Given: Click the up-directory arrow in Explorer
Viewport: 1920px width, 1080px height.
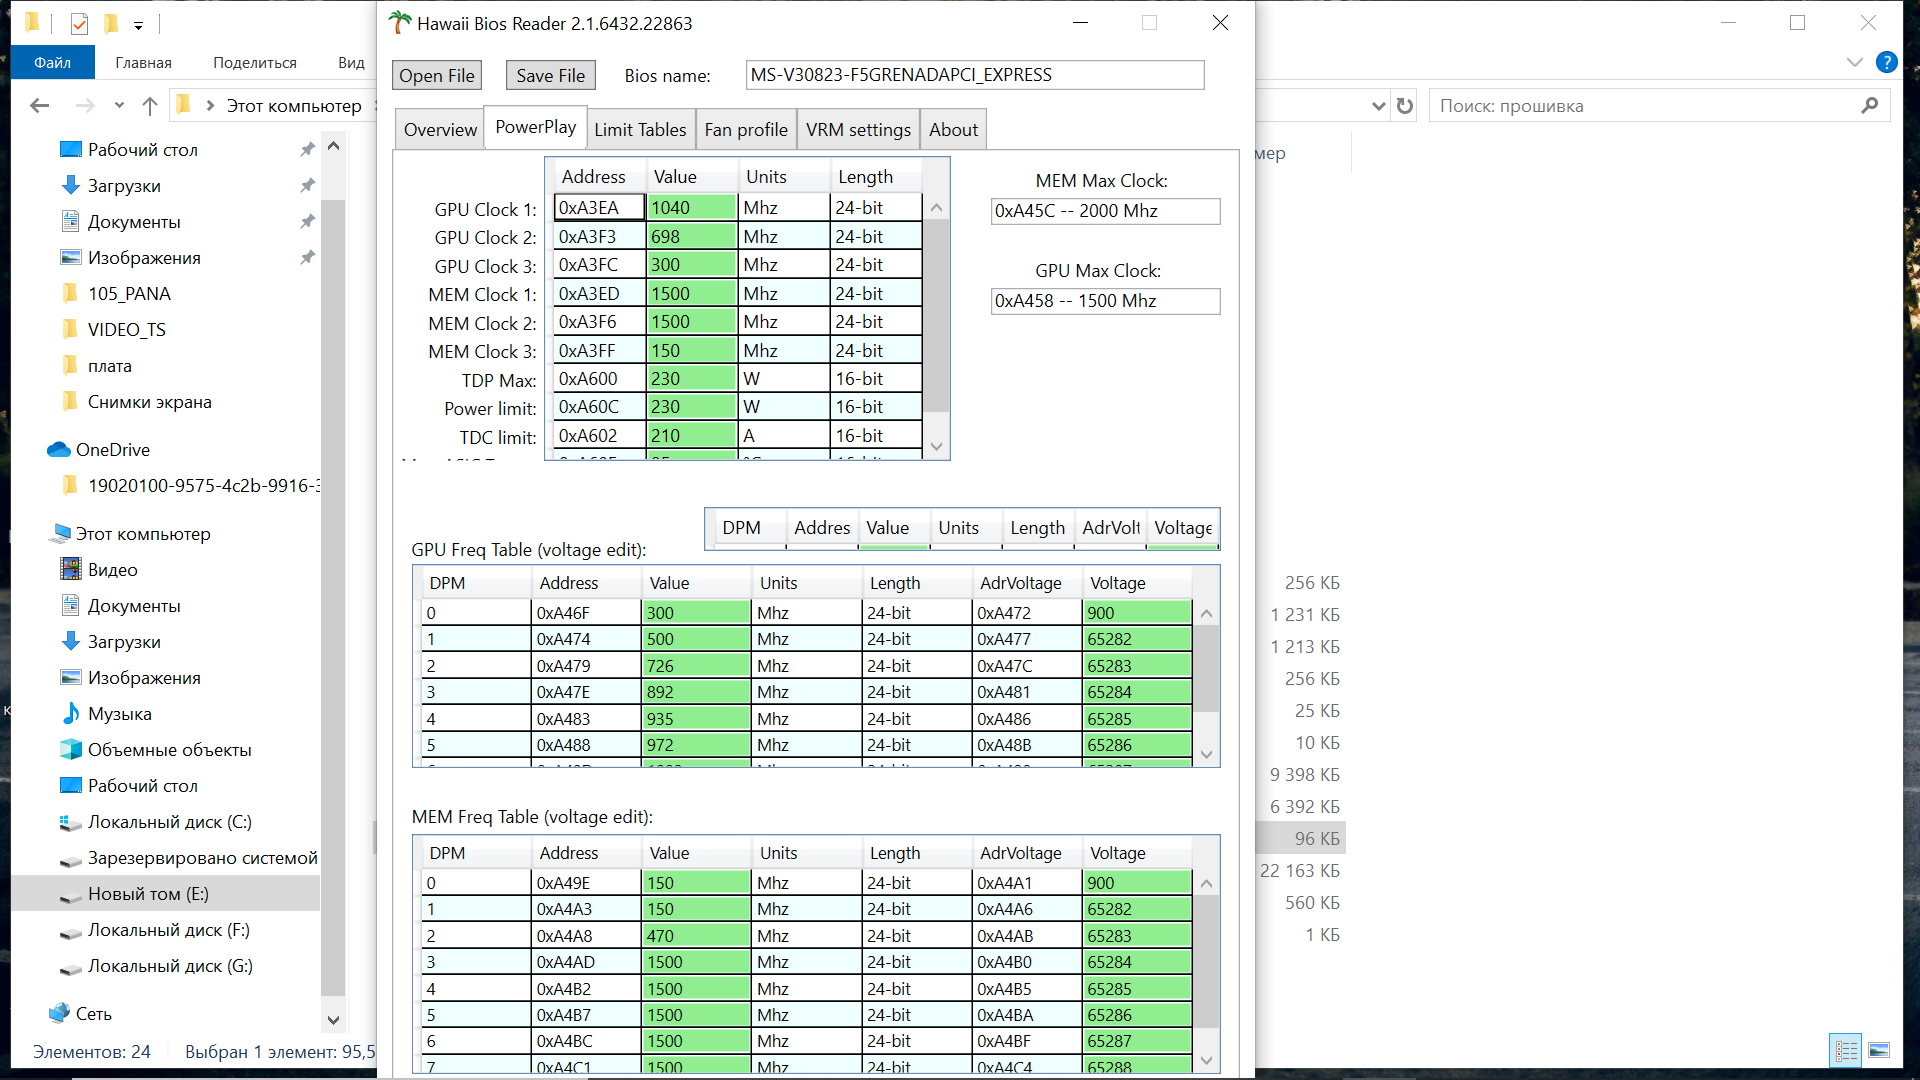Looking at the screenshot, I should click(x=150, y=106).
